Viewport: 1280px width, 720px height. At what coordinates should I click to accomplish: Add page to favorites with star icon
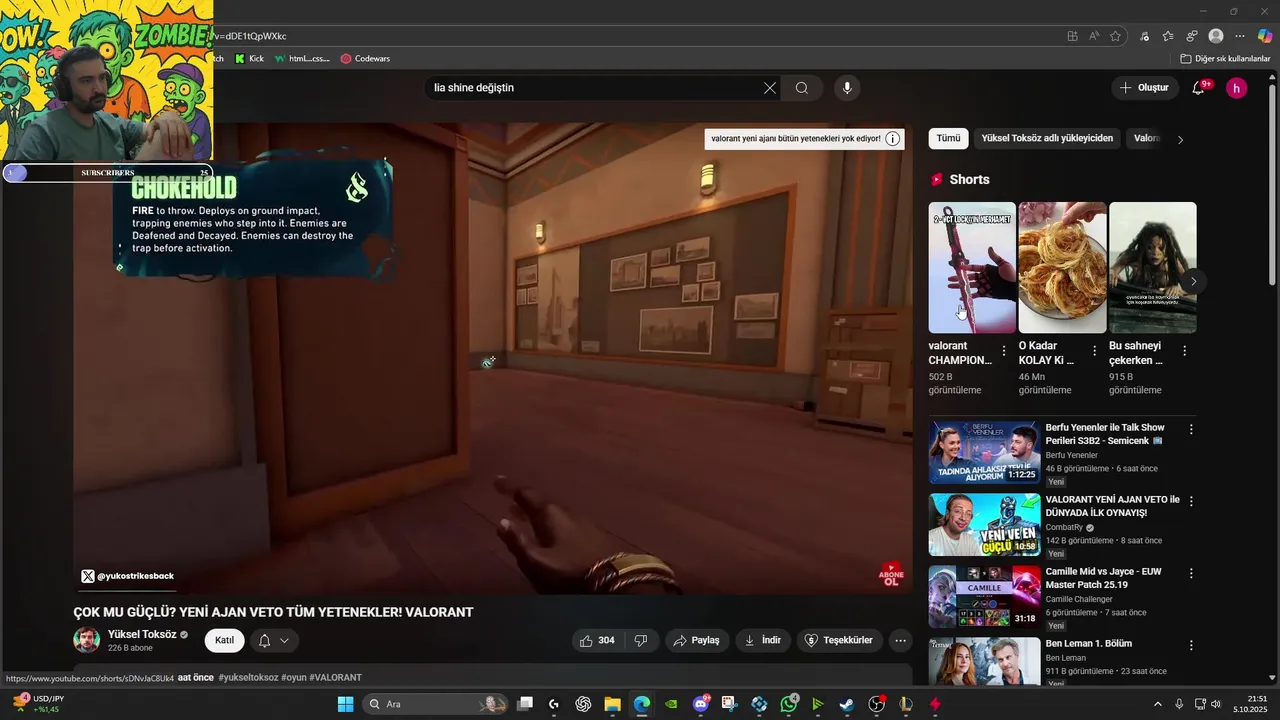point(1116,36)
